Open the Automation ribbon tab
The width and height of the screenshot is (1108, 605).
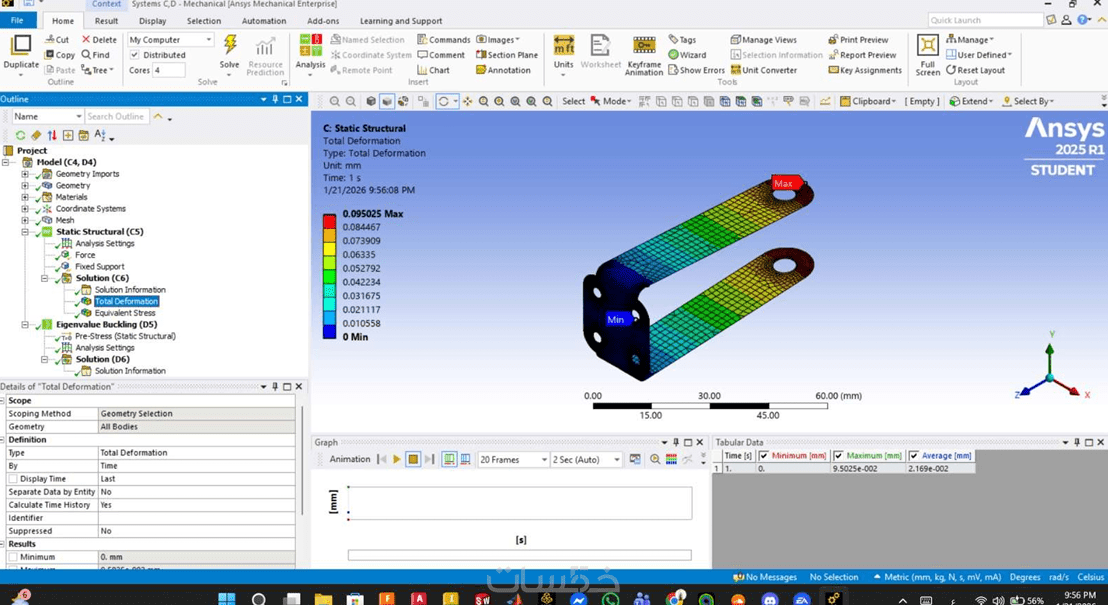(x=264, y=21)
